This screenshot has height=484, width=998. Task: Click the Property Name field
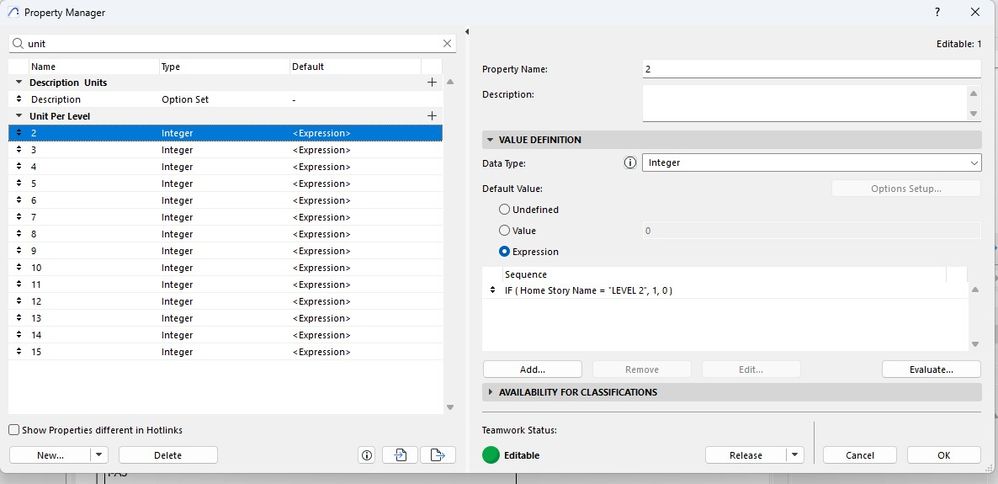pyautogui.click(x=812, y=69)
